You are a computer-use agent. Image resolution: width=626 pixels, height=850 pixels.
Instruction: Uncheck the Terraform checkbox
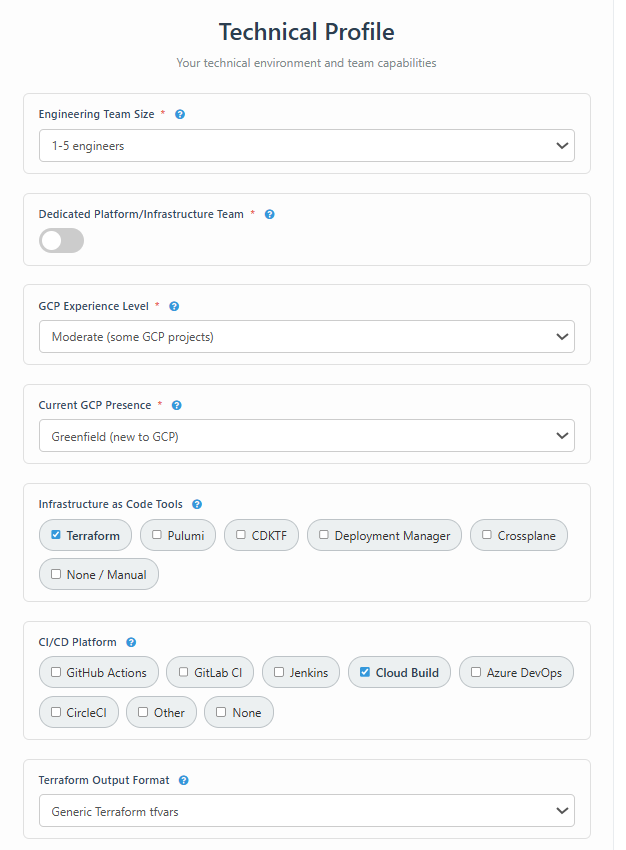pos(56,535)
